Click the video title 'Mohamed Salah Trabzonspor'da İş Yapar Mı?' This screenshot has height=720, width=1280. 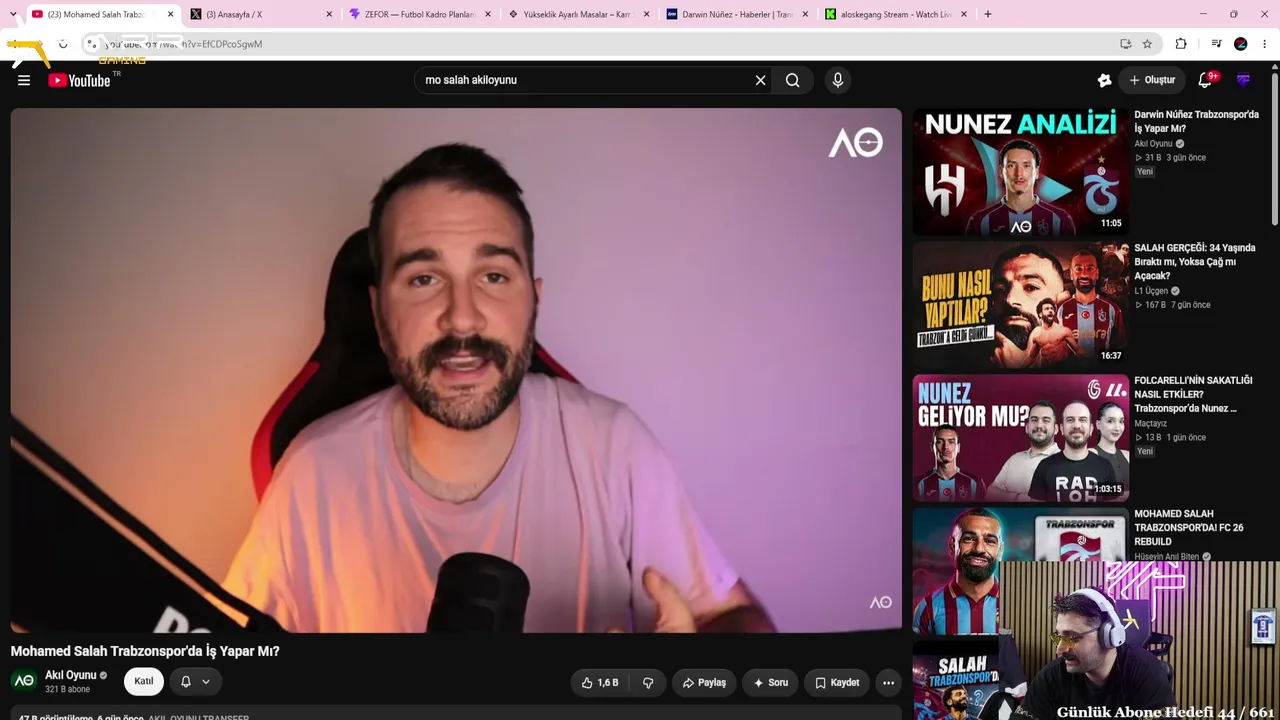[x=145, y=651]
